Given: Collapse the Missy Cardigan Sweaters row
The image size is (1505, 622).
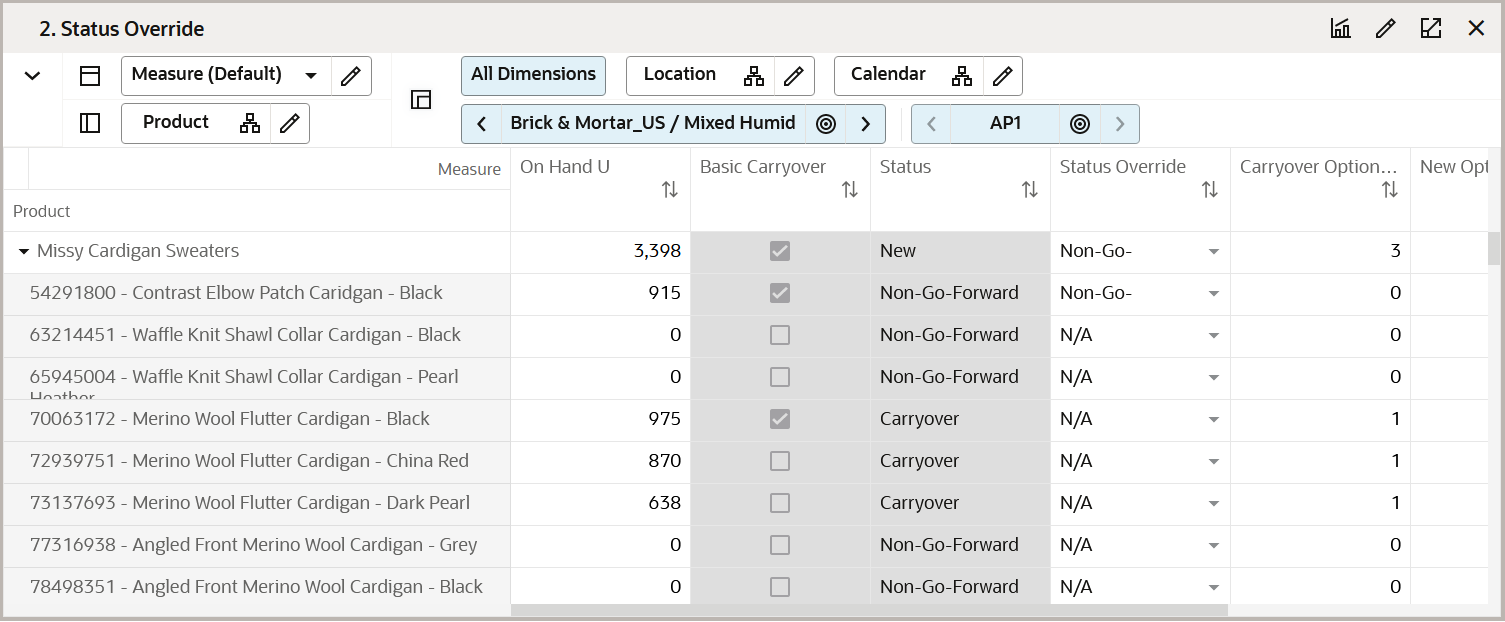Looking at the screenshot, I should (24, 252).
